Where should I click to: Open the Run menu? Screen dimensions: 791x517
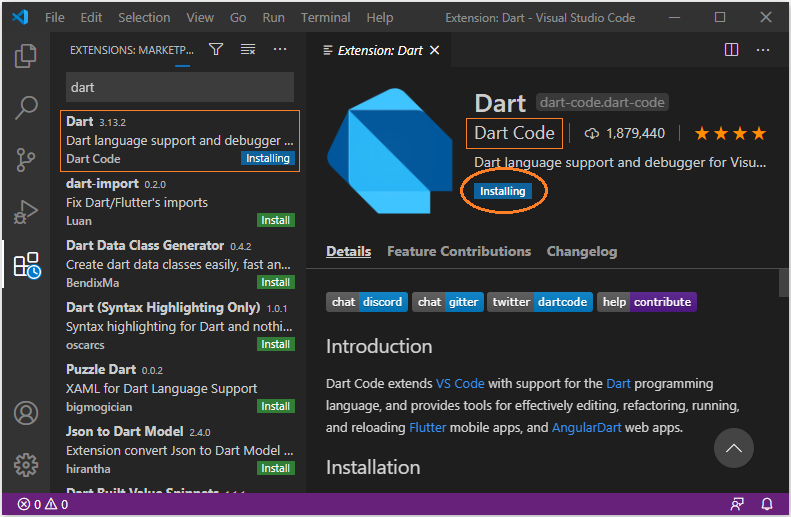point(273,18)
